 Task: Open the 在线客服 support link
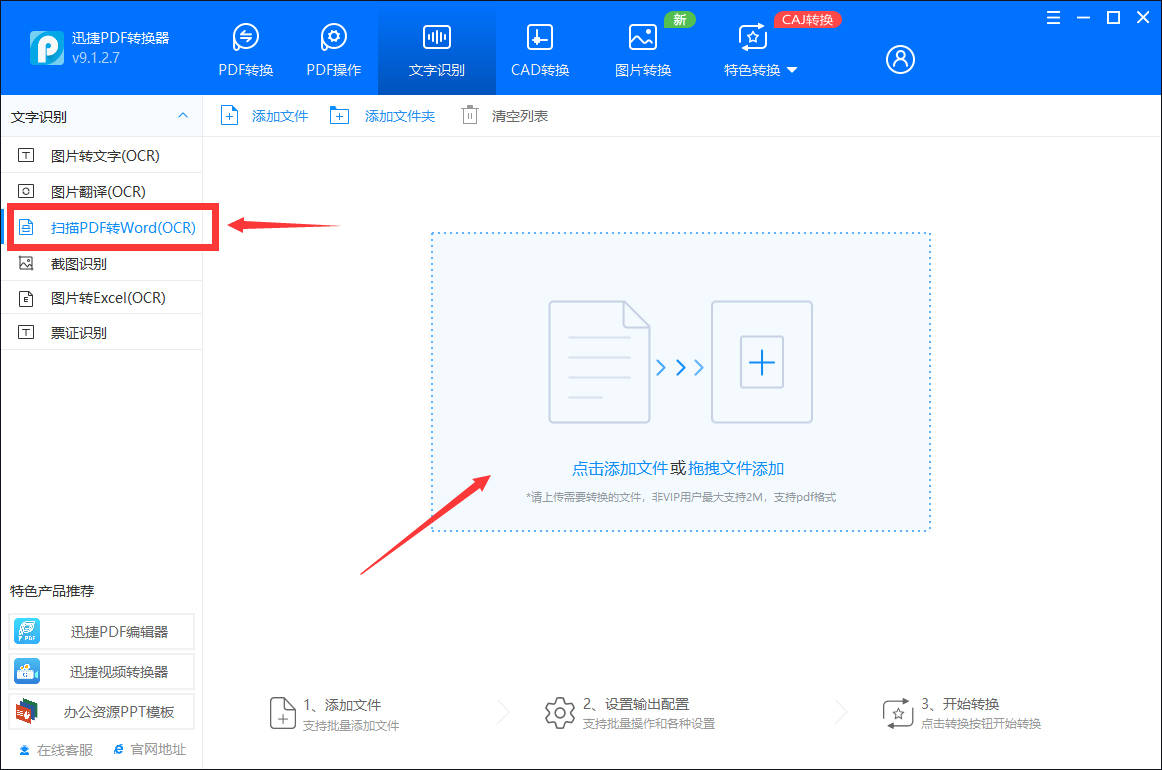(56, 750)
